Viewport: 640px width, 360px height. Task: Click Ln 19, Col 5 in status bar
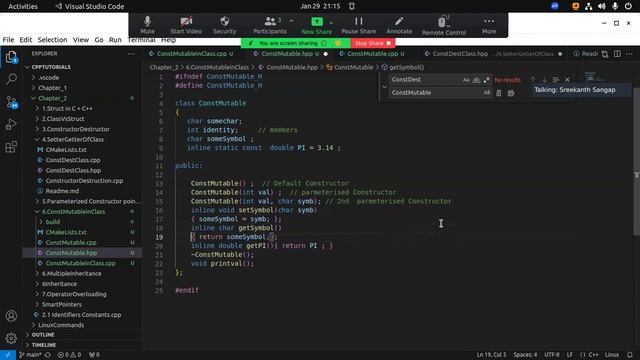[491, 355]
